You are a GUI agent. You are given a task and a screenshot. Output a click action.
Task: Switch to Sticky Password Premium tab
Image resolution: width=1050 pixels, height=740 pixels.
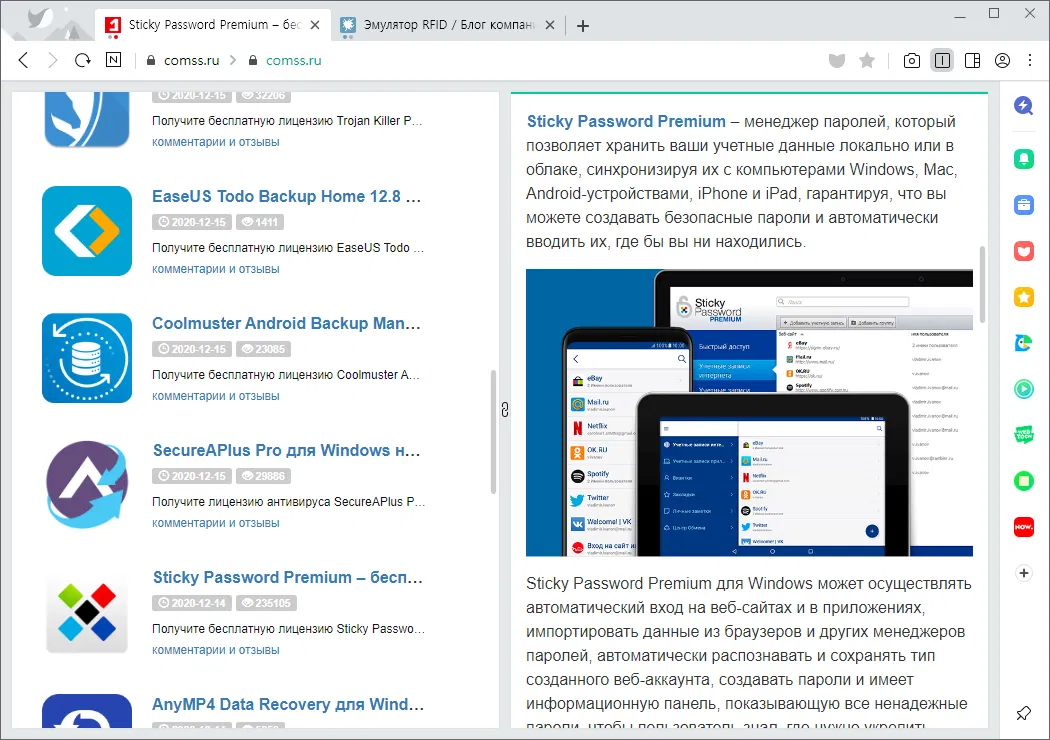tap(213, 25)
